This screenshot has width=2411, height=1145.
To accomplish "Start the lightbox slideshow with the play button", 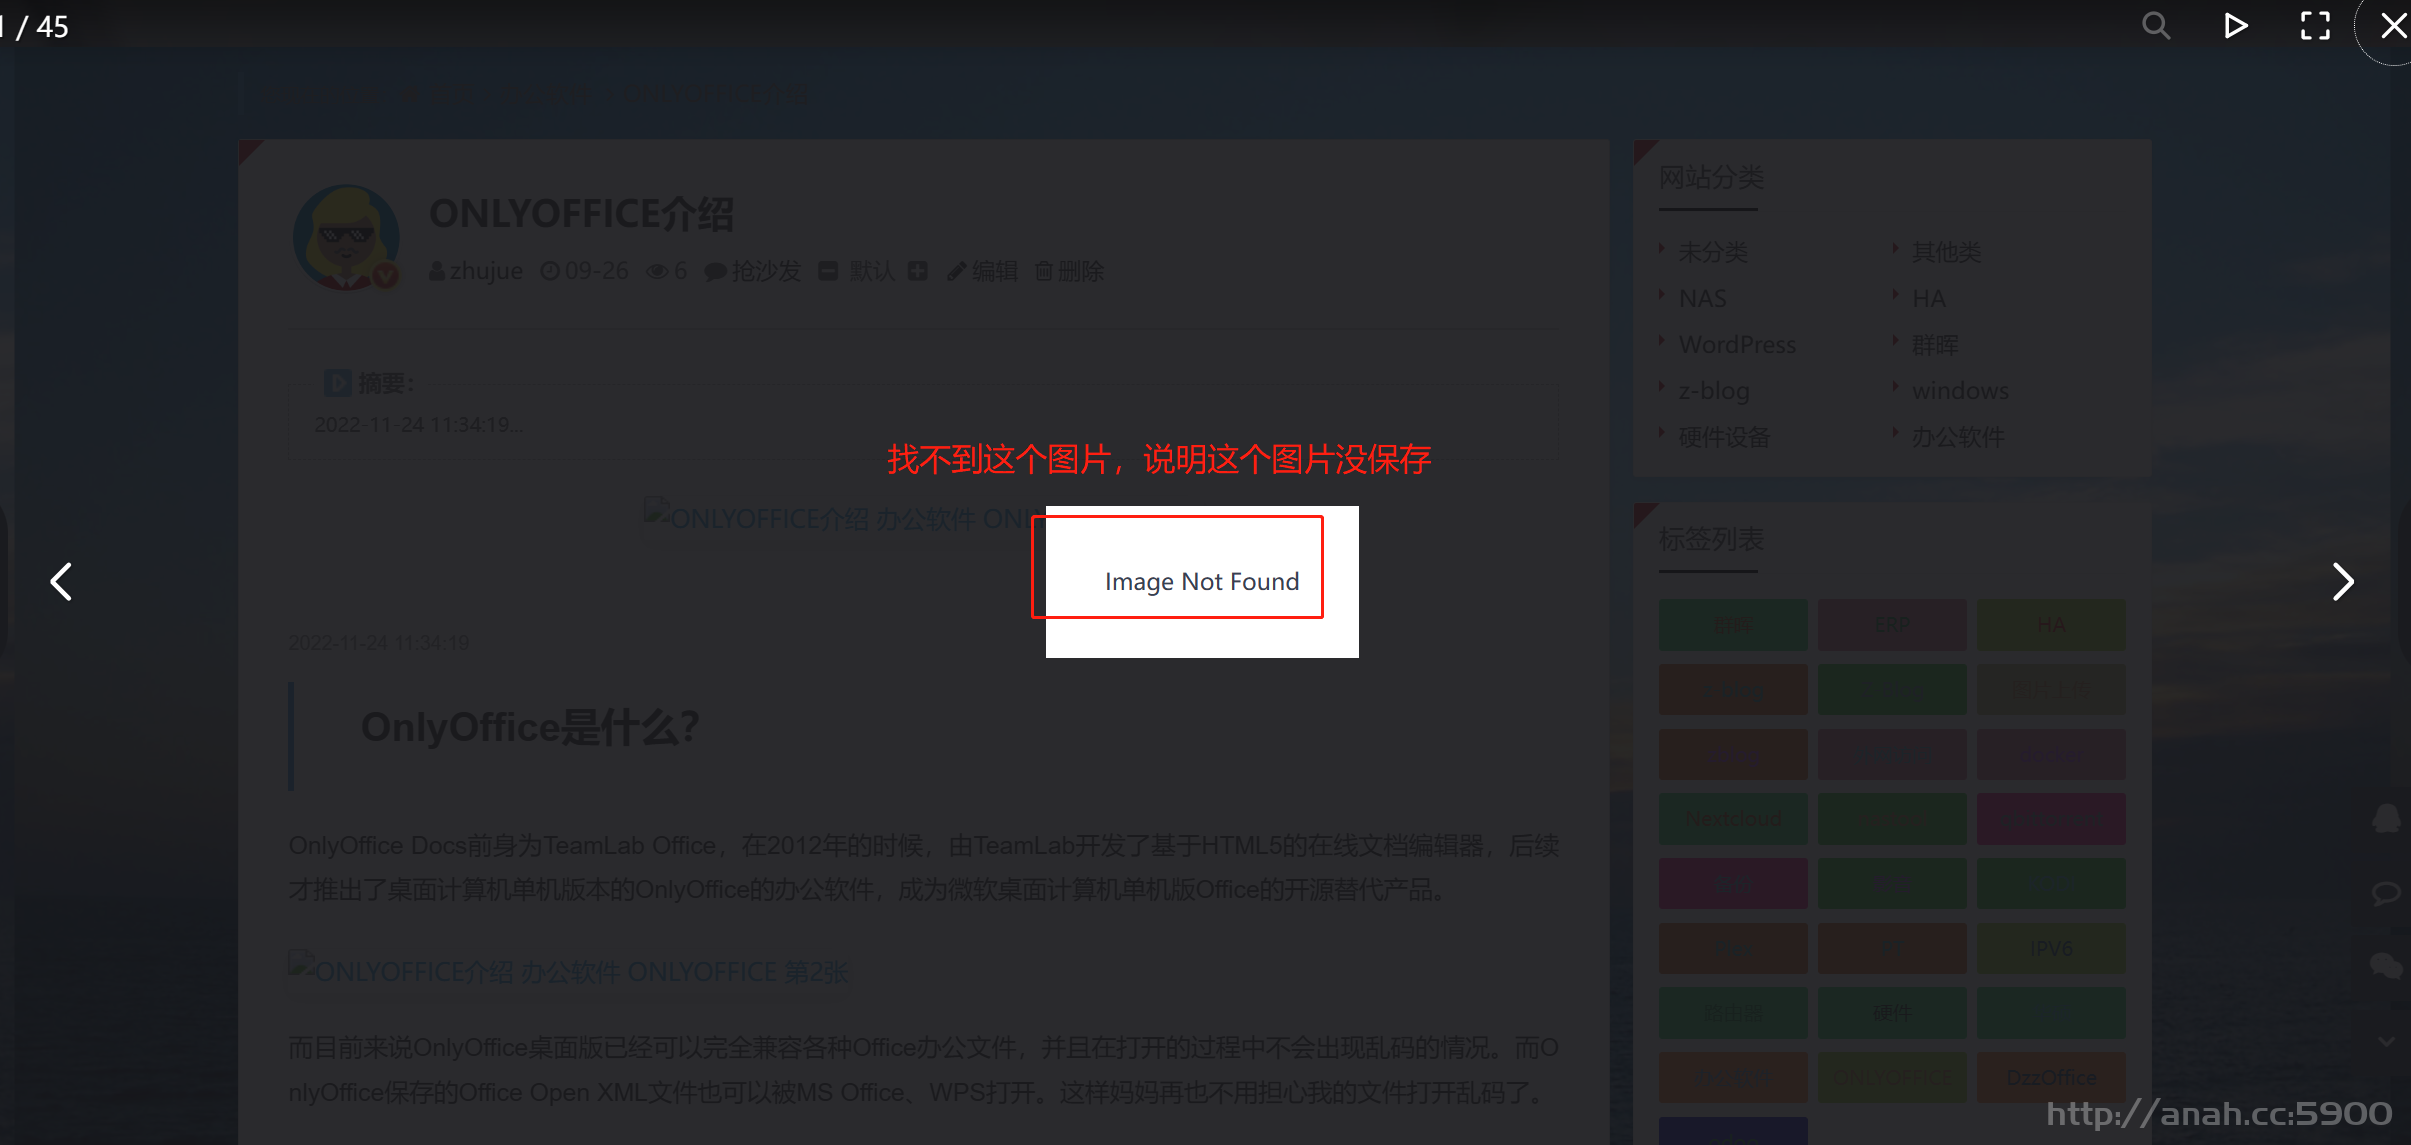I will pos(2235,26).
